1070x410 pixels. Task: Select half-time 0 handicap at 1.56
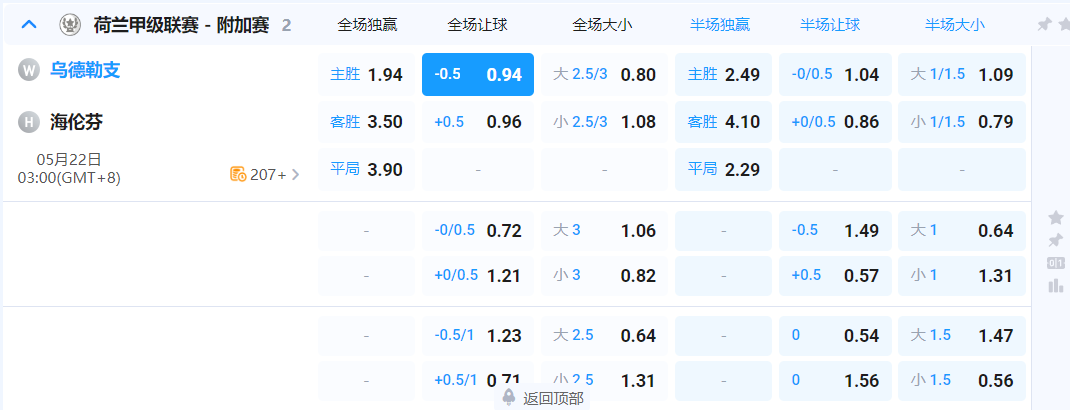pyautogui.click(x=835, y=381)
